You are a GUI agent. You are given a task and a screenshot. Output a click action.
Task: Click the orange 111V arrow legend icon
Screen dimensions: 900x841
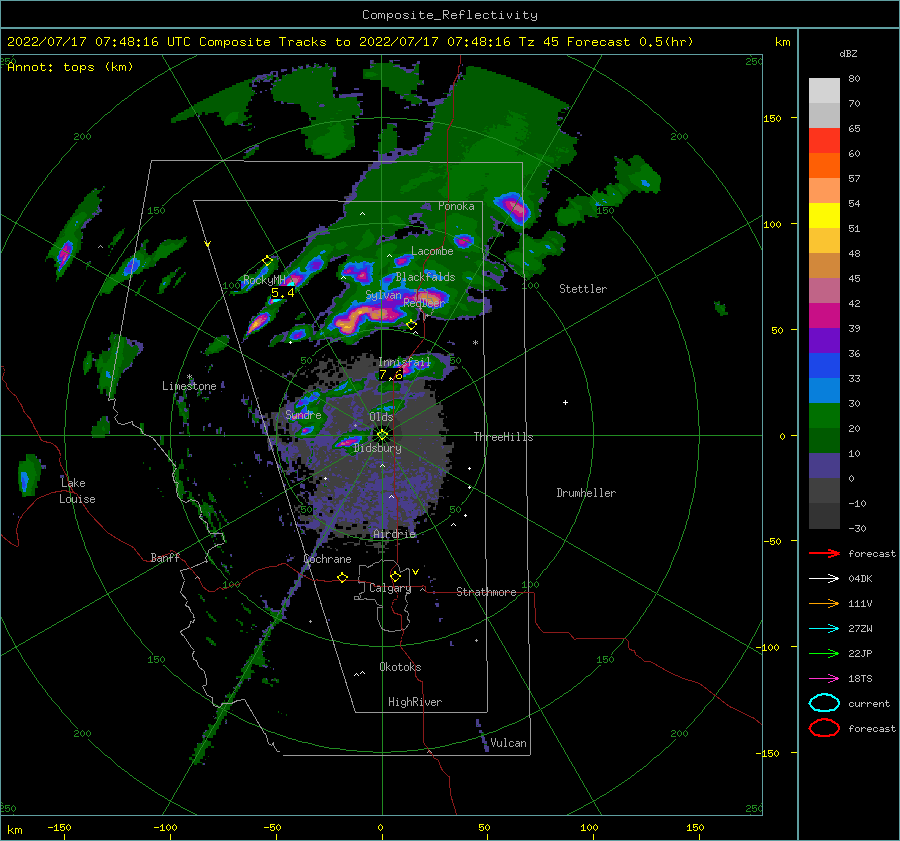click(824, 603)
